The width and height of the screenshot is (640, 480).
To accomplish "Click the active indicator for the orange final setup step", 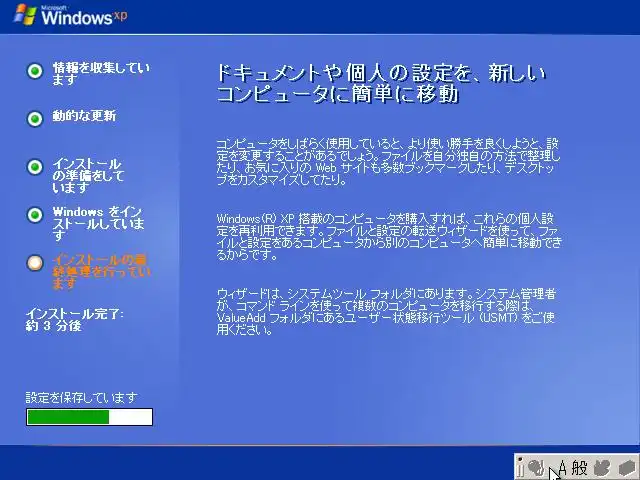I will tap(35, 263).
